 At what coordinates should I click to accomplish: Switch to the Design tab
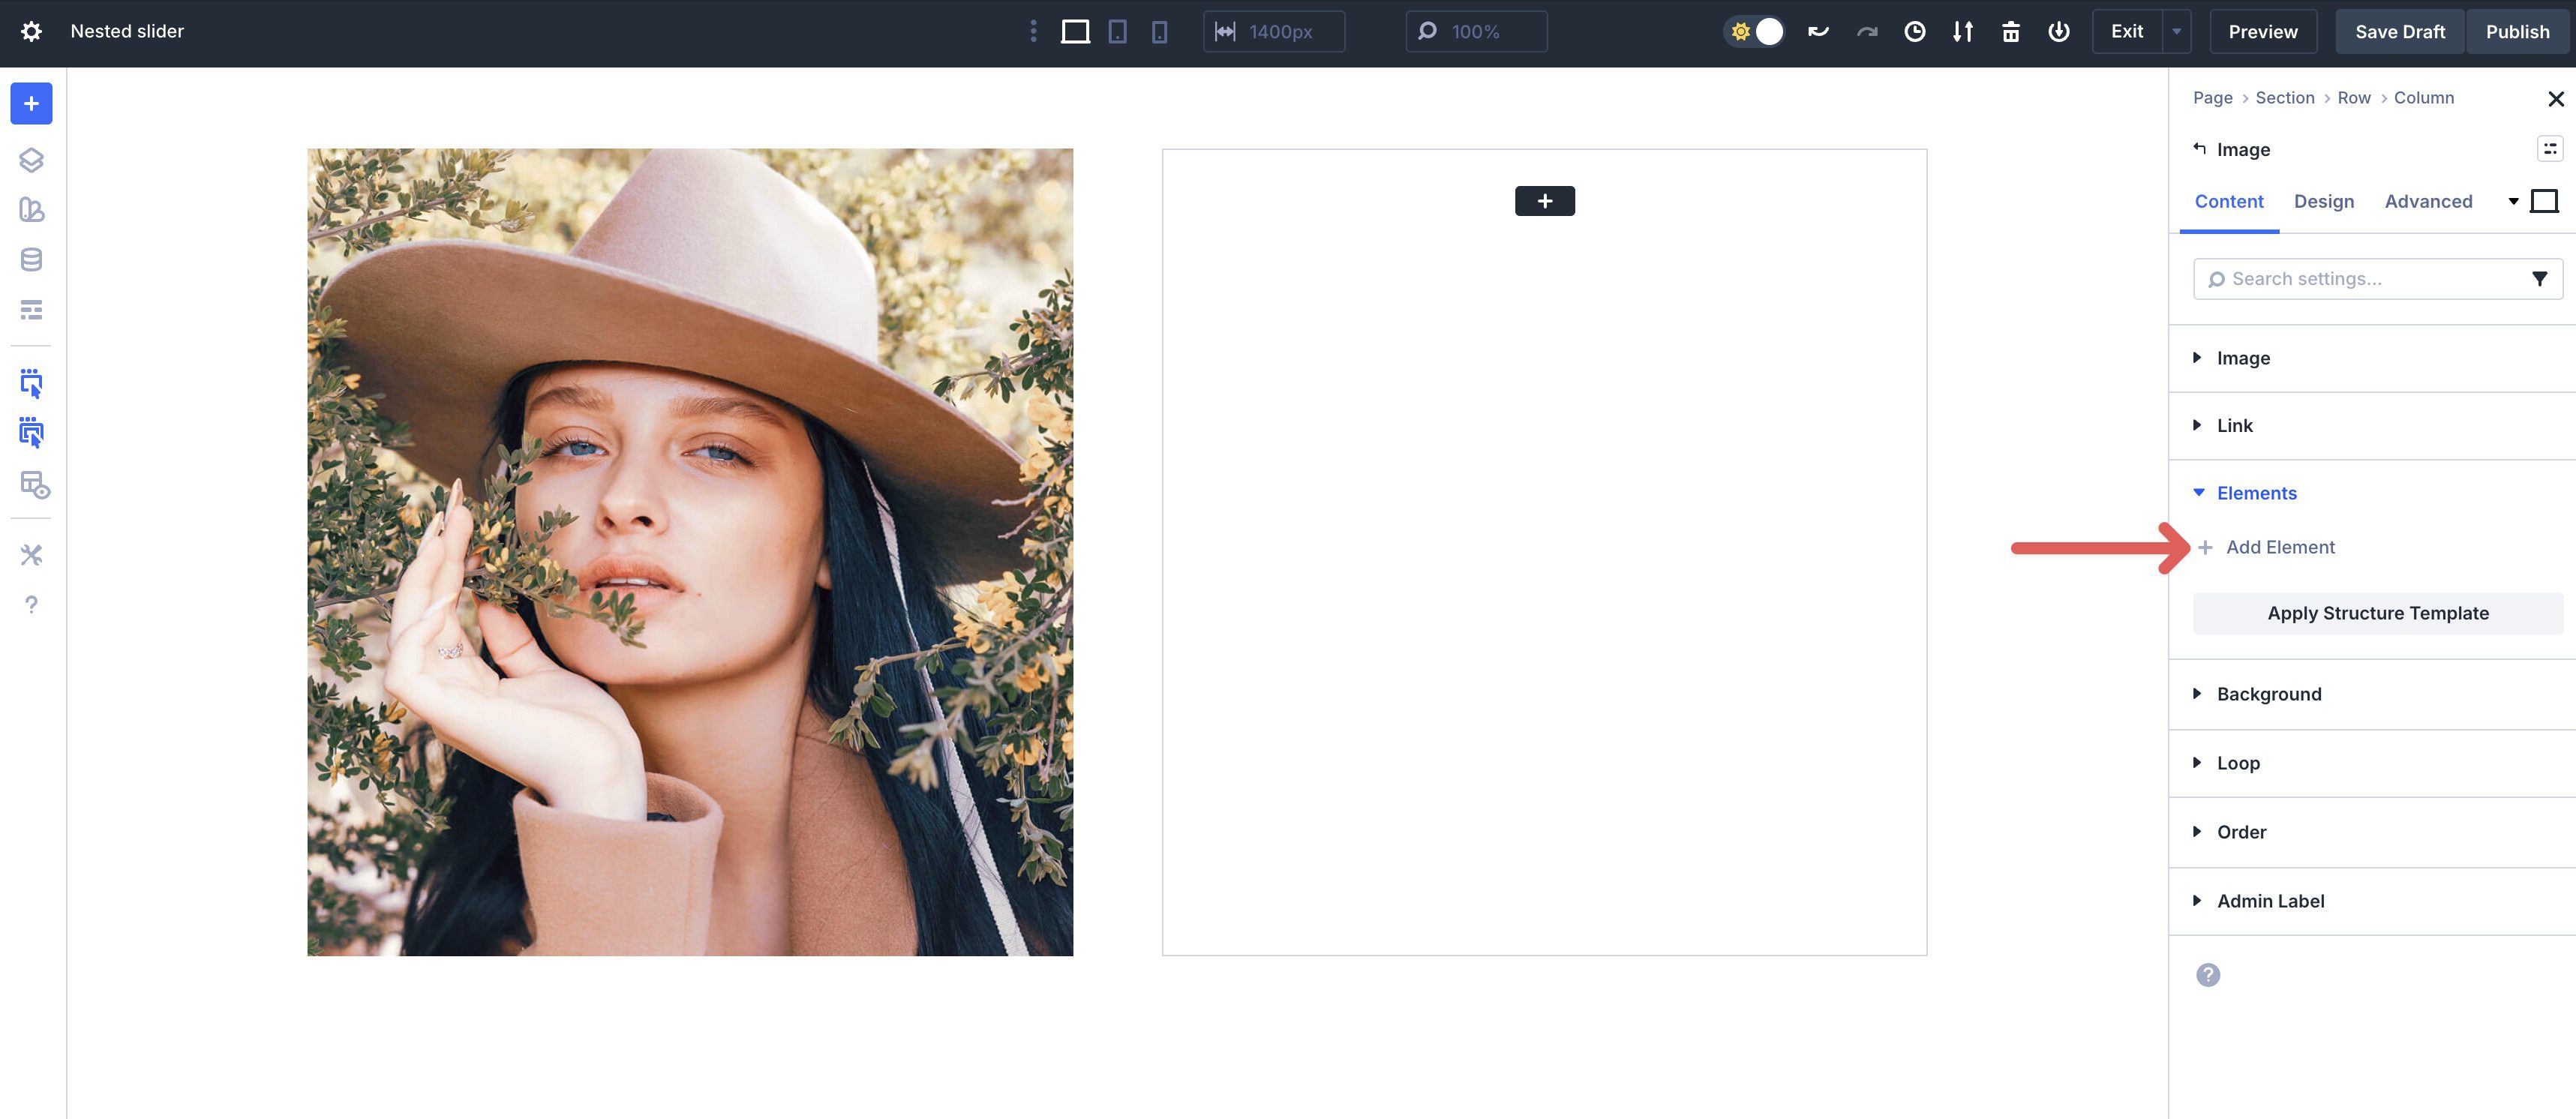click(2323, 201)
